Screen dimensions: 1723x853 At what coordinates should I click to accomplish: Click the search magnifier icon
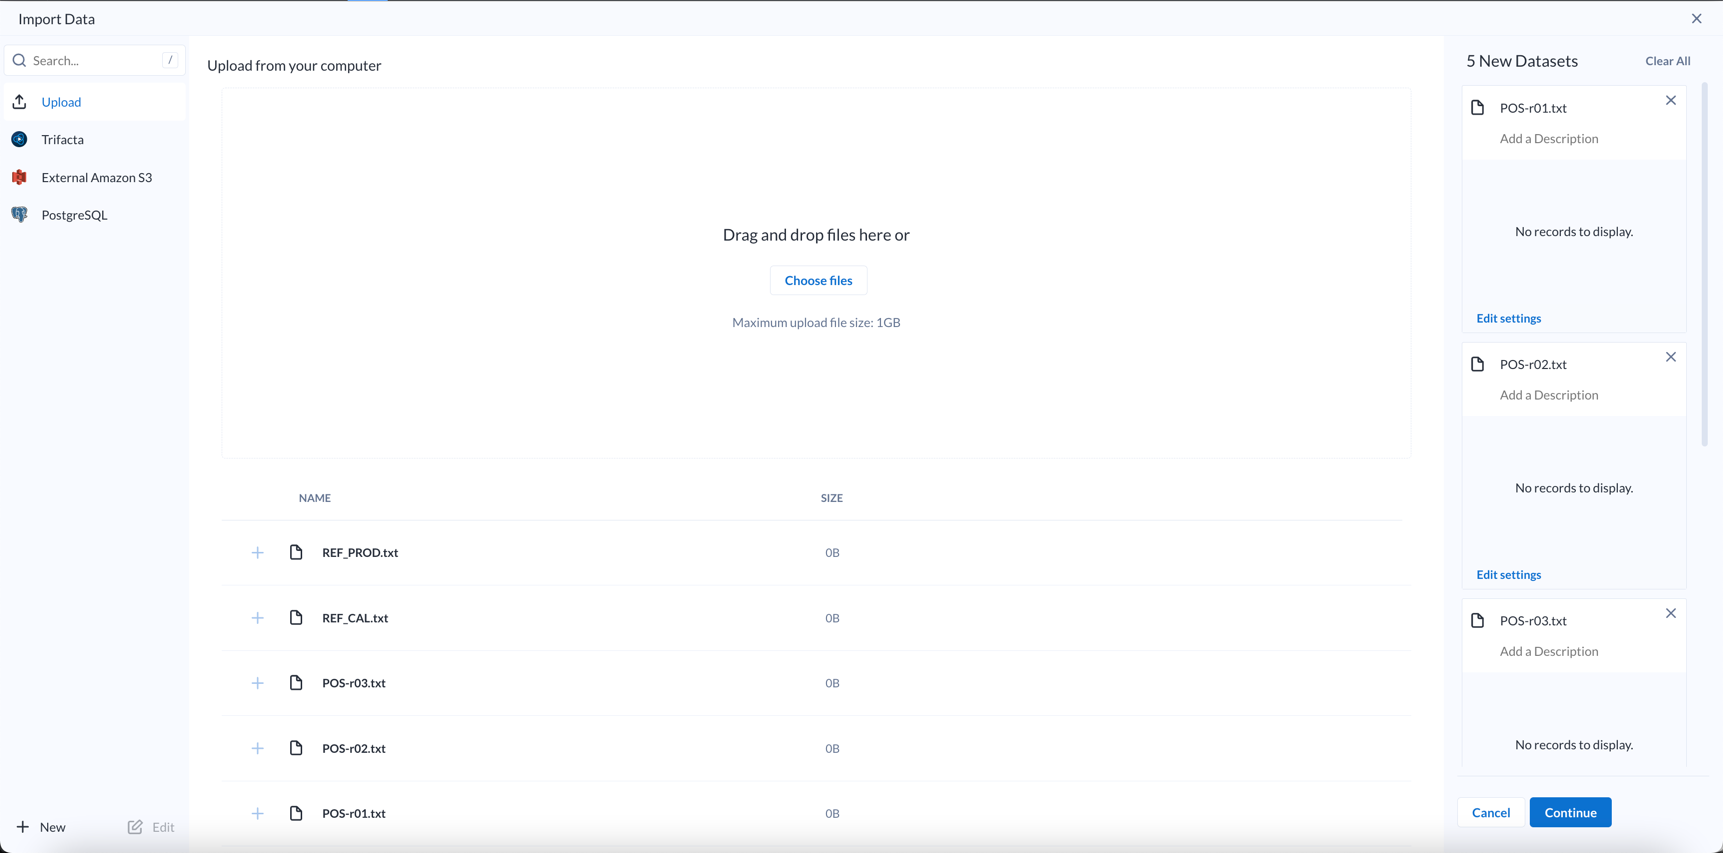point(19,61)
